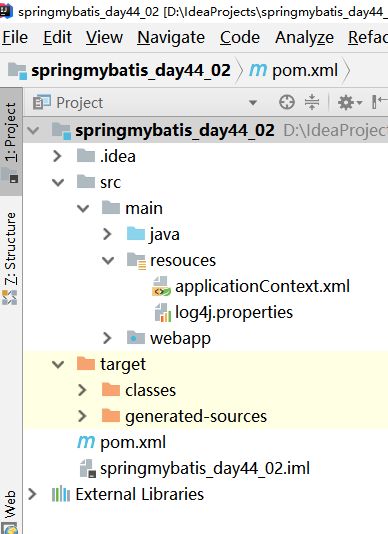Click the .idea folder icon
The width and height of the screenshot is (388, 534).
click(86, 156)
